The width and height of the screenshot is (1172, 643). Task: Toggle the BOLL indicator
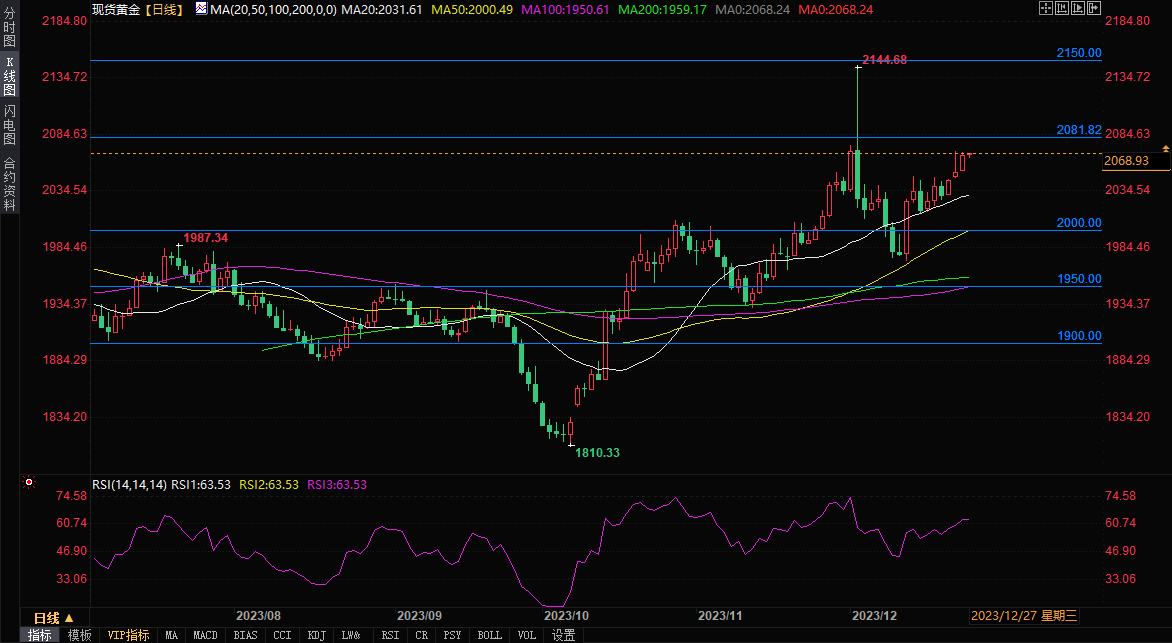(490, 635)
